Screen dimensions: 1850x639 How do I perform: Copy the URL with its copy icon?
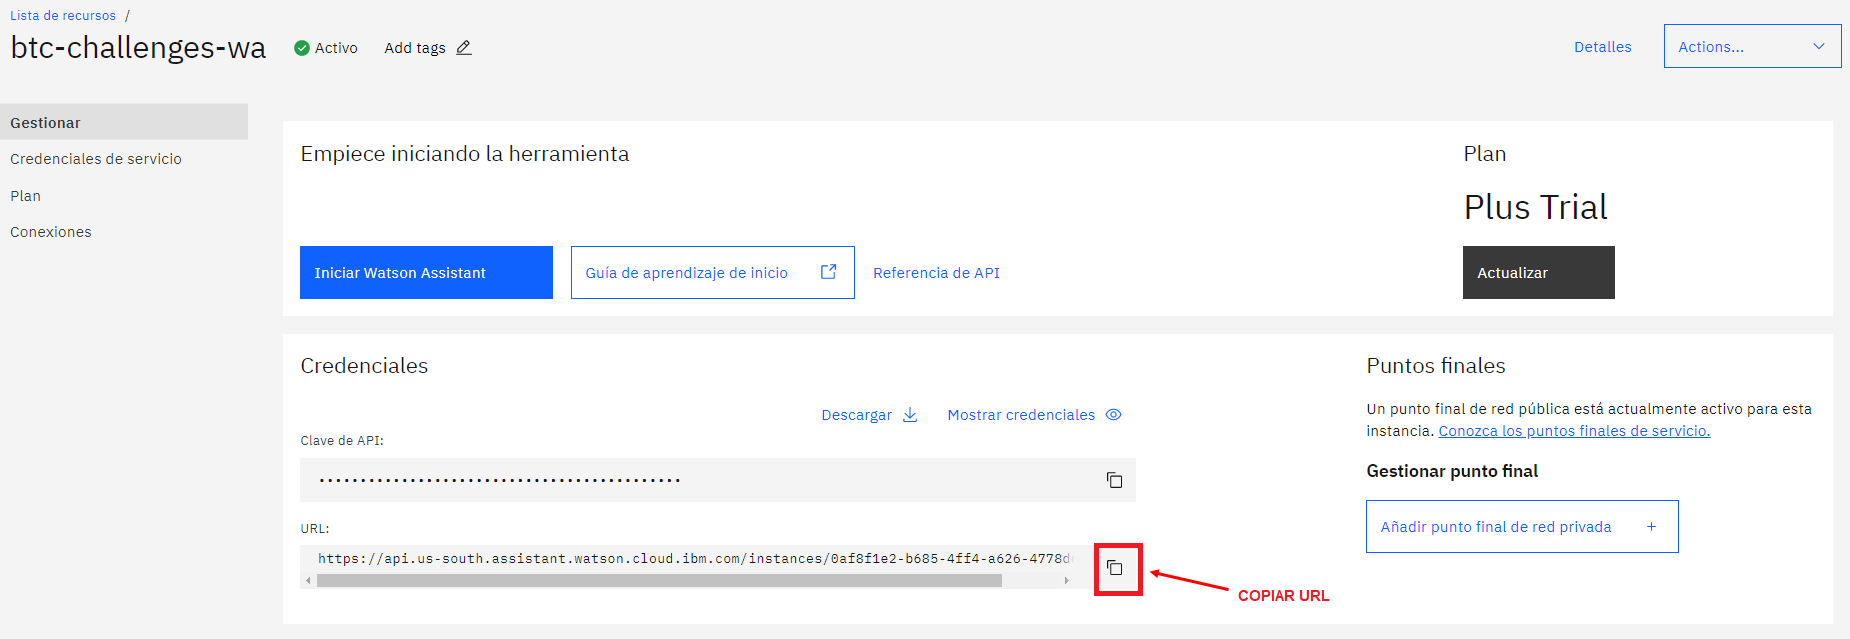coord(1114,568)
